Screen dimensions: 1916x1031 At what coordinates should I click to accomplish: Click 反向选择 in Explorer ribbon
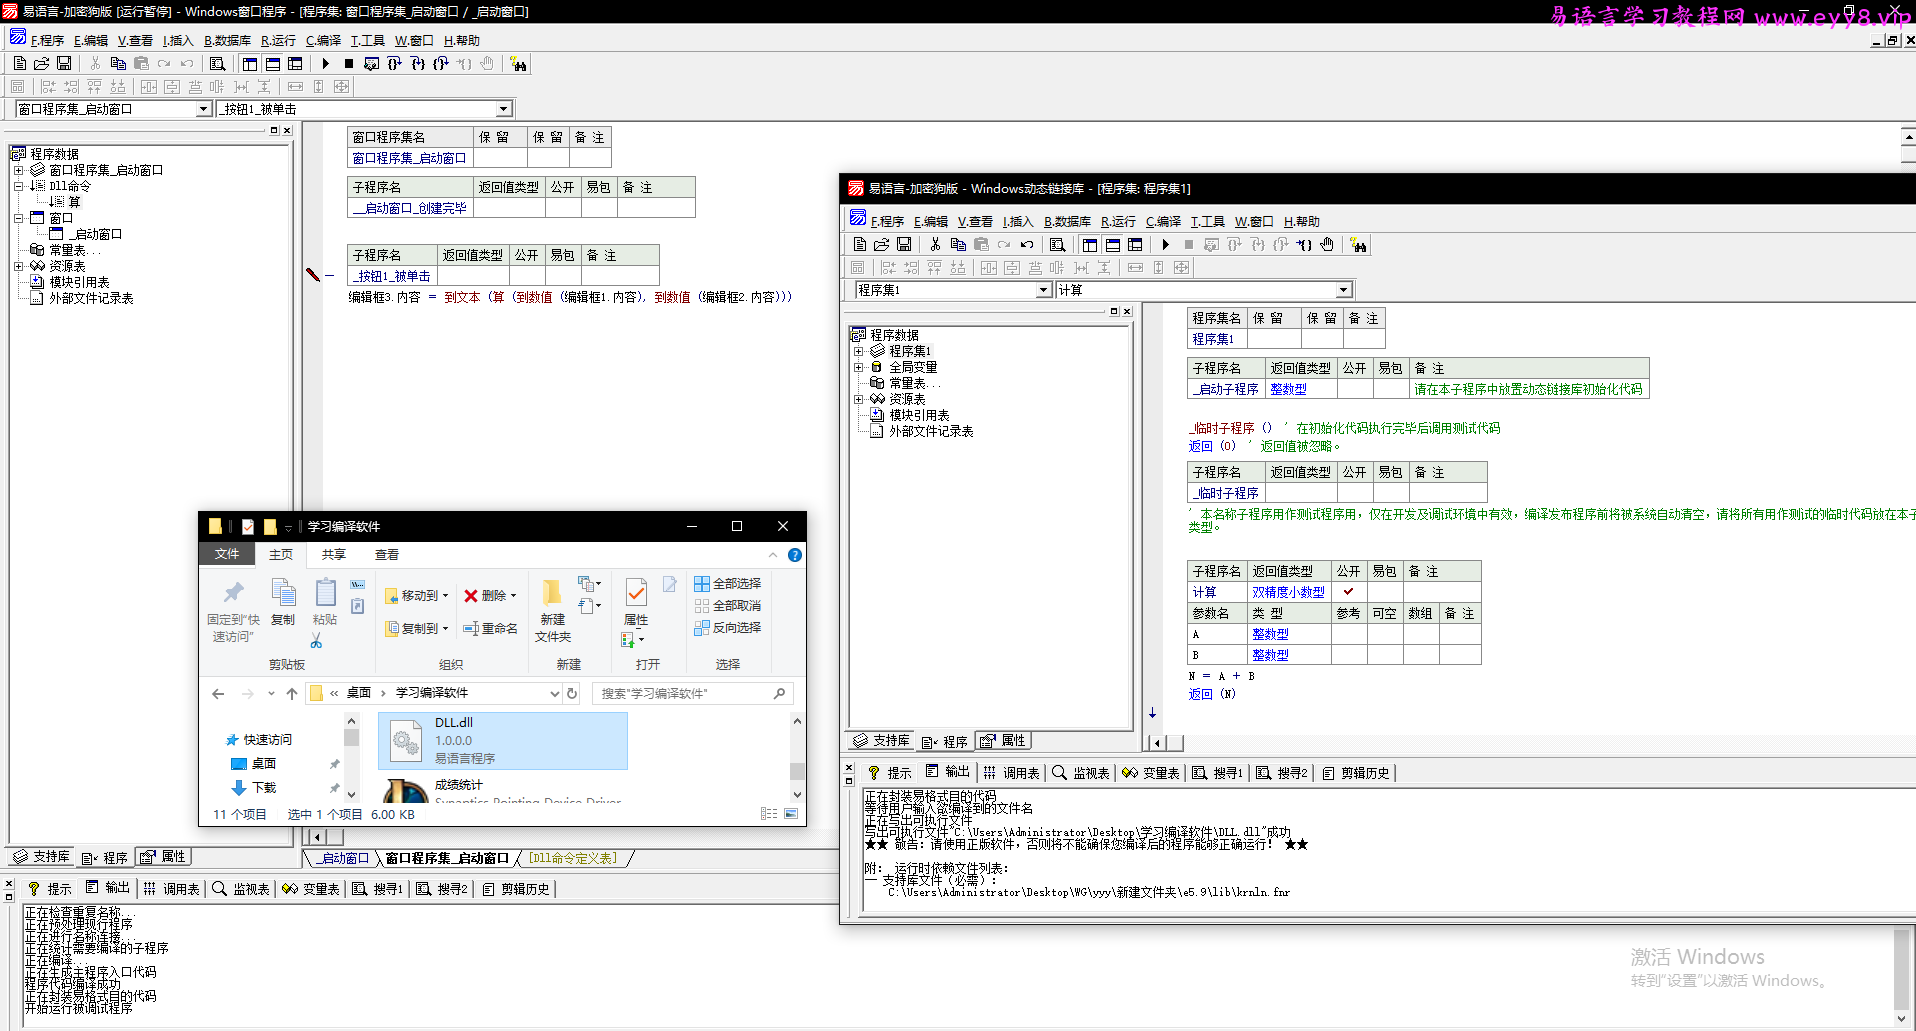(x=728, y=628)
